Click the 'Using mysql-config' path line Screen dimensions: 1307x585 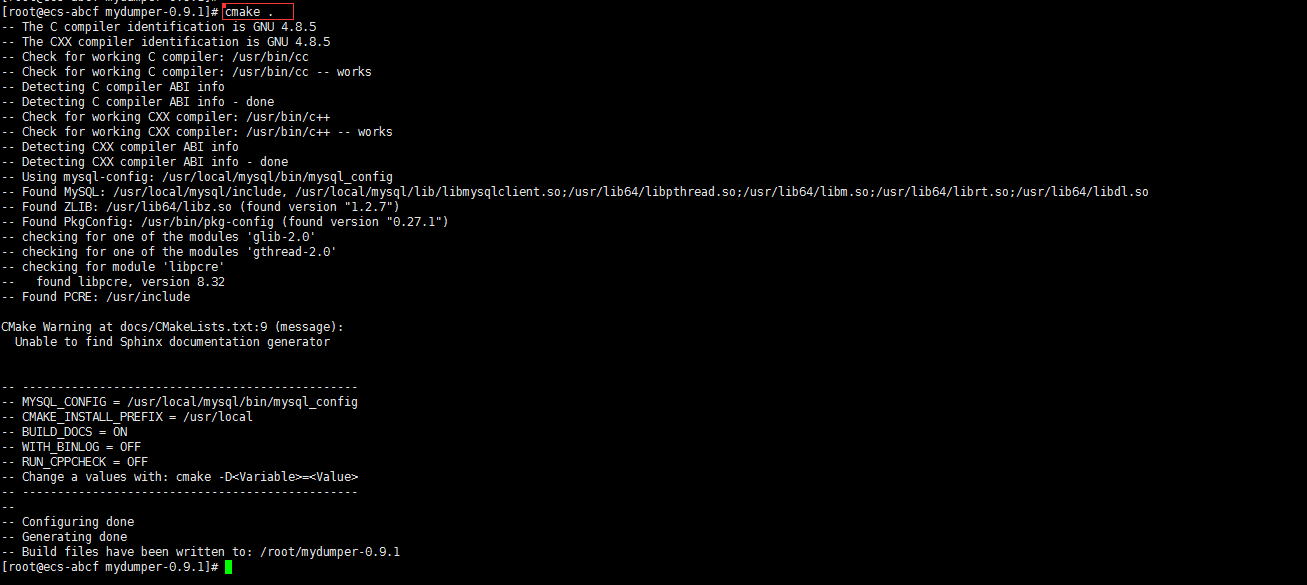(197, 177)
